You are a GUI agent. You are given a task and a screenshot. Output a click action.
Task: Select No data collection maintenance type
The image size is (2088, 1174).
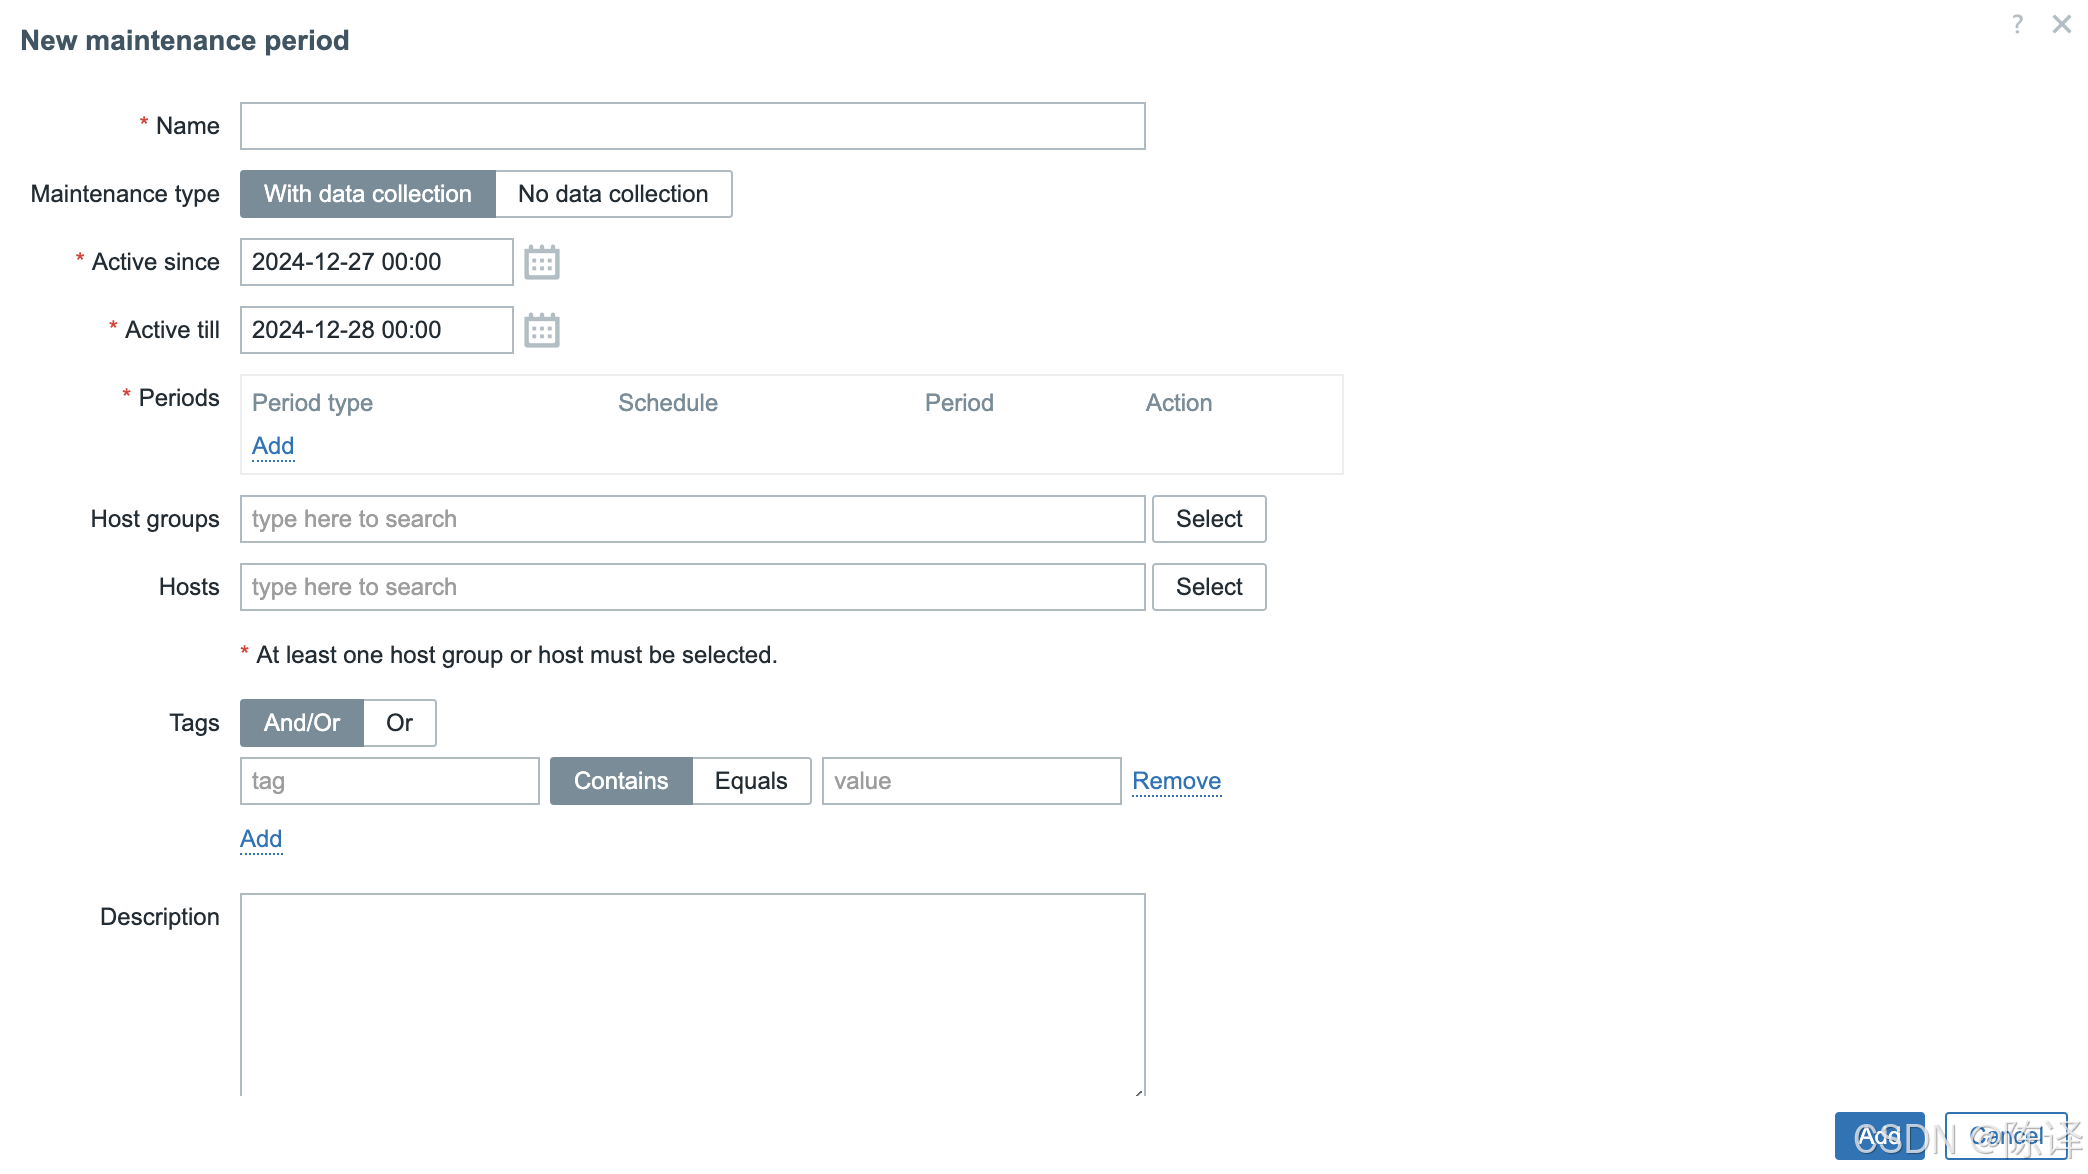coord(613,194)
